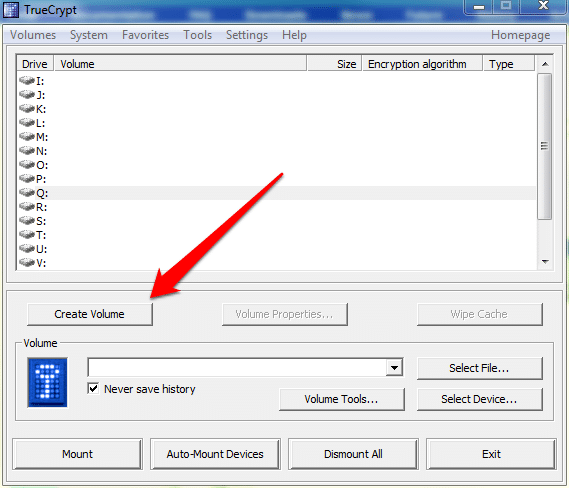
Task: Open the Volumes menu
Action: coord(33,35)
